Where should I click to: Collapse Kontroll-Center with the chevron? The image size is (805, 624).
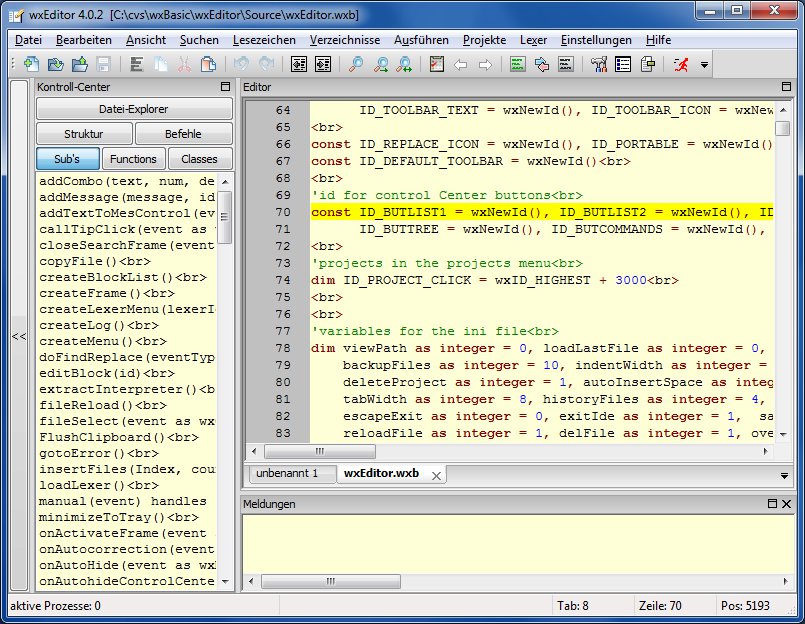pyautogui.click(x=18, y=337)
